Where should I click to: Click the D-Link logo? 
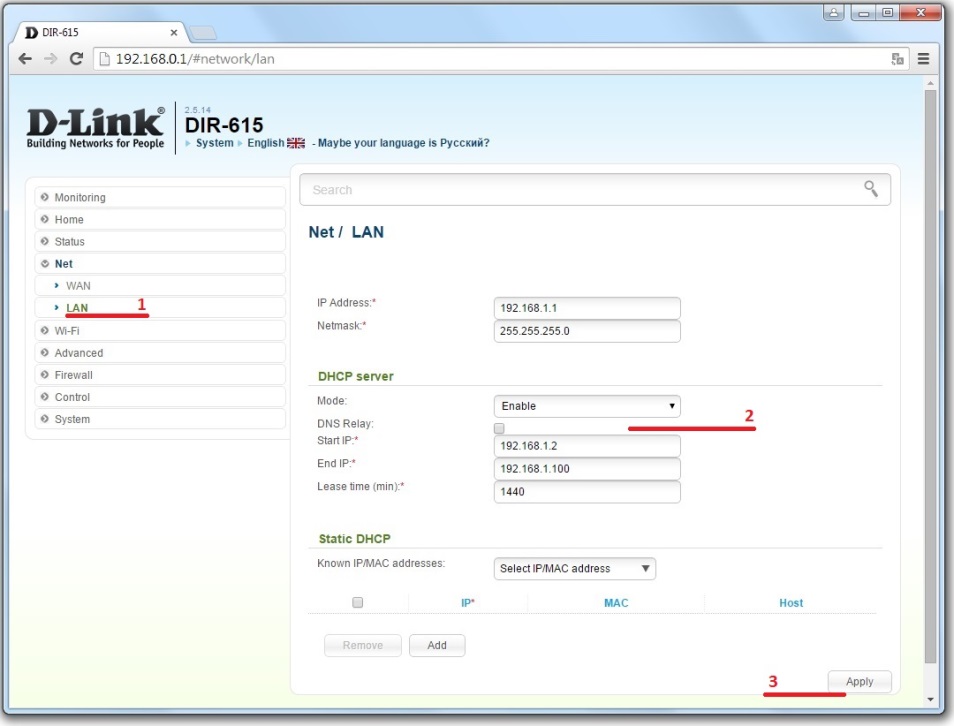[95, 128]
